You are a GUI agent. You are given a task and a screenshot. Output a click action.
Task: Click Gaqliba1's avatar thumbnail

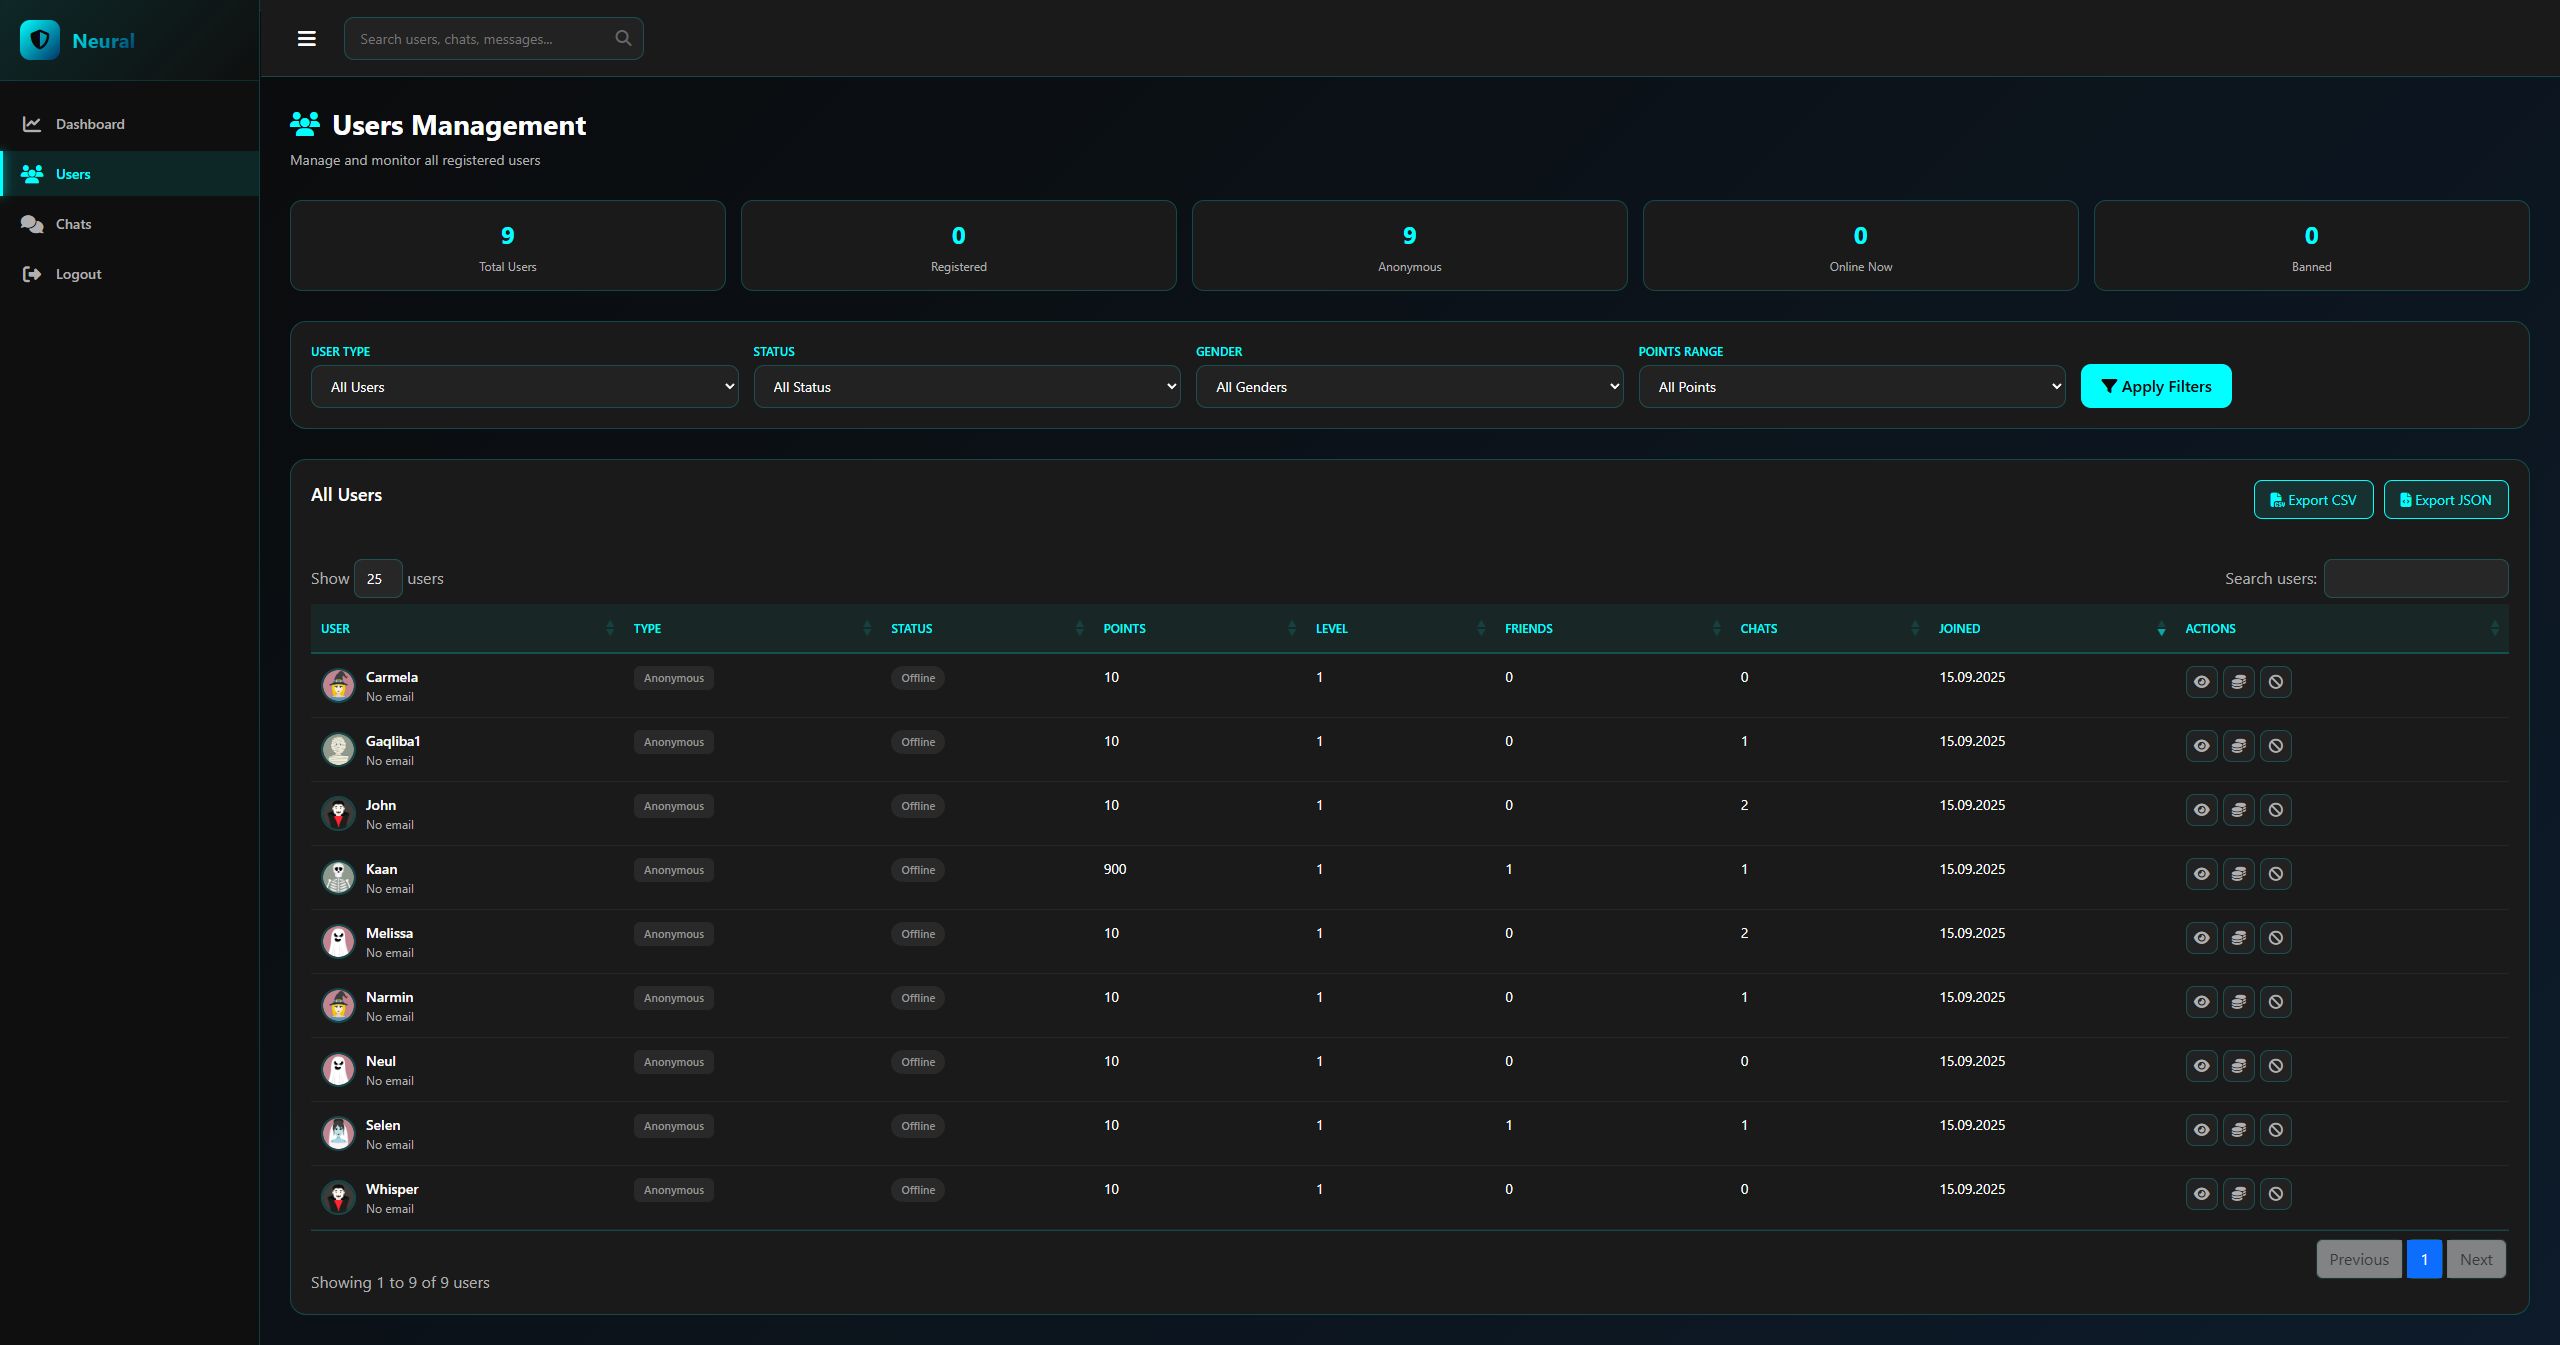338,749
